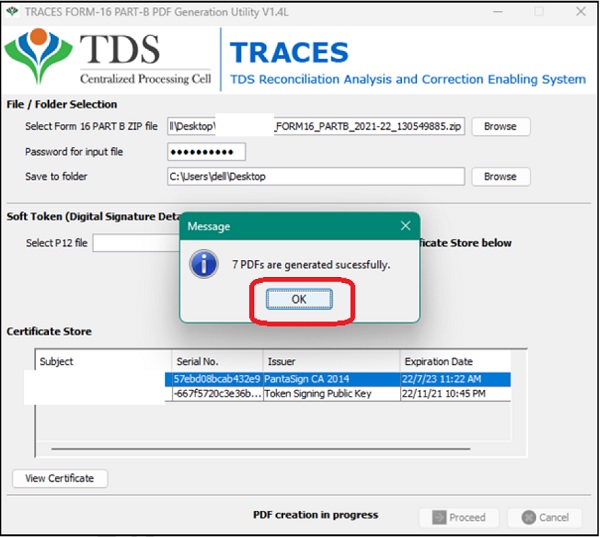The height and width of the screenshot is (537, 600).
Task: Click the blue information icon in dialog
Action: click(204, 264)
